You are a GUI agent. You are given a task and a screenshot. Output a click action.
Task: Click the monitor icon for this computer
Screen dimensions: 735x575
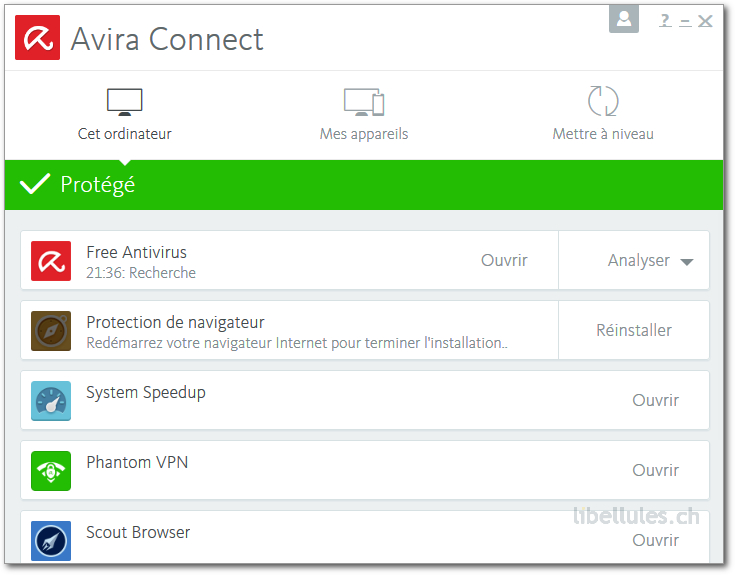[125, 101]
